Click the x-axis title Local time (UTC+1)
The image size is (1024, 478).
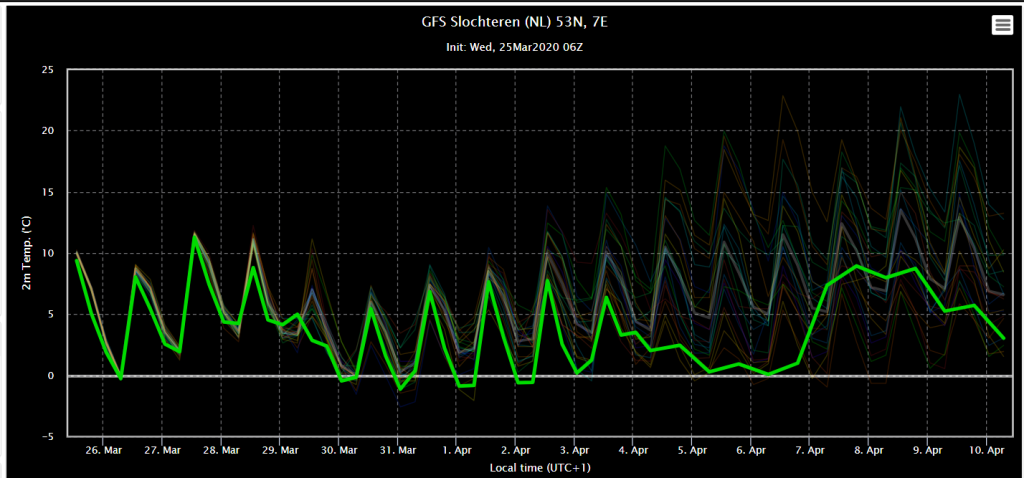pyautogui.click(x=540, y=468)
